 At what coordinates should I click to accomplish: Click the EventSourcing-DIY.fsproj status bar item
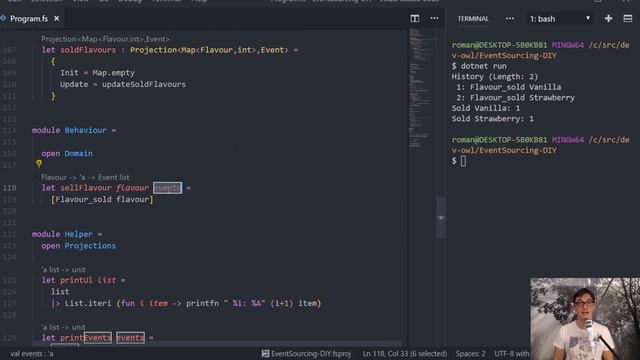click(x=306, y=353)
